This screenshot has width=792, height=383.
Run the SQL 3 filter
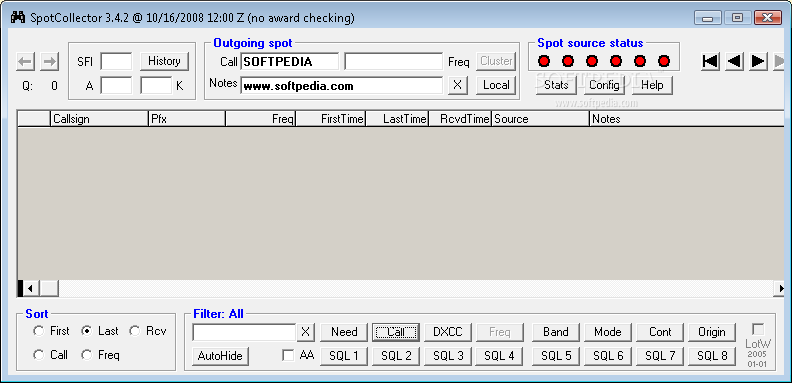point(448,356)
